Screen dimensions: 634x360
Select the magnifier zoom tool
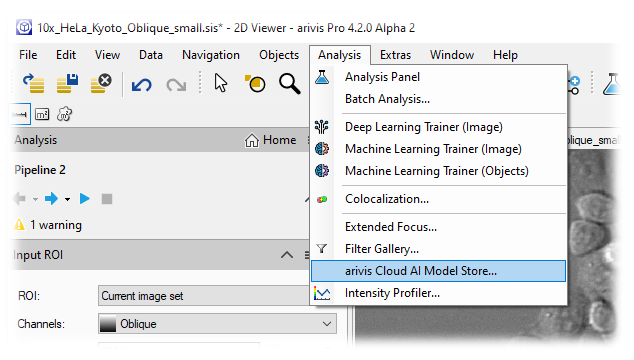(x=290, y=84)
